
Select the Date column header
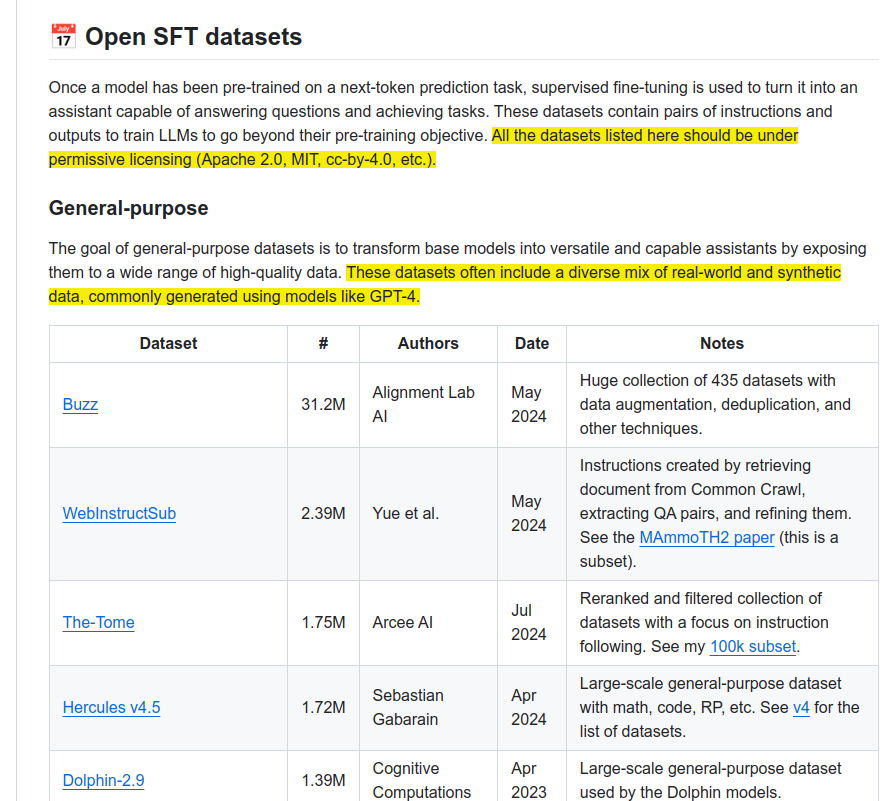click(x=531, y=343)
